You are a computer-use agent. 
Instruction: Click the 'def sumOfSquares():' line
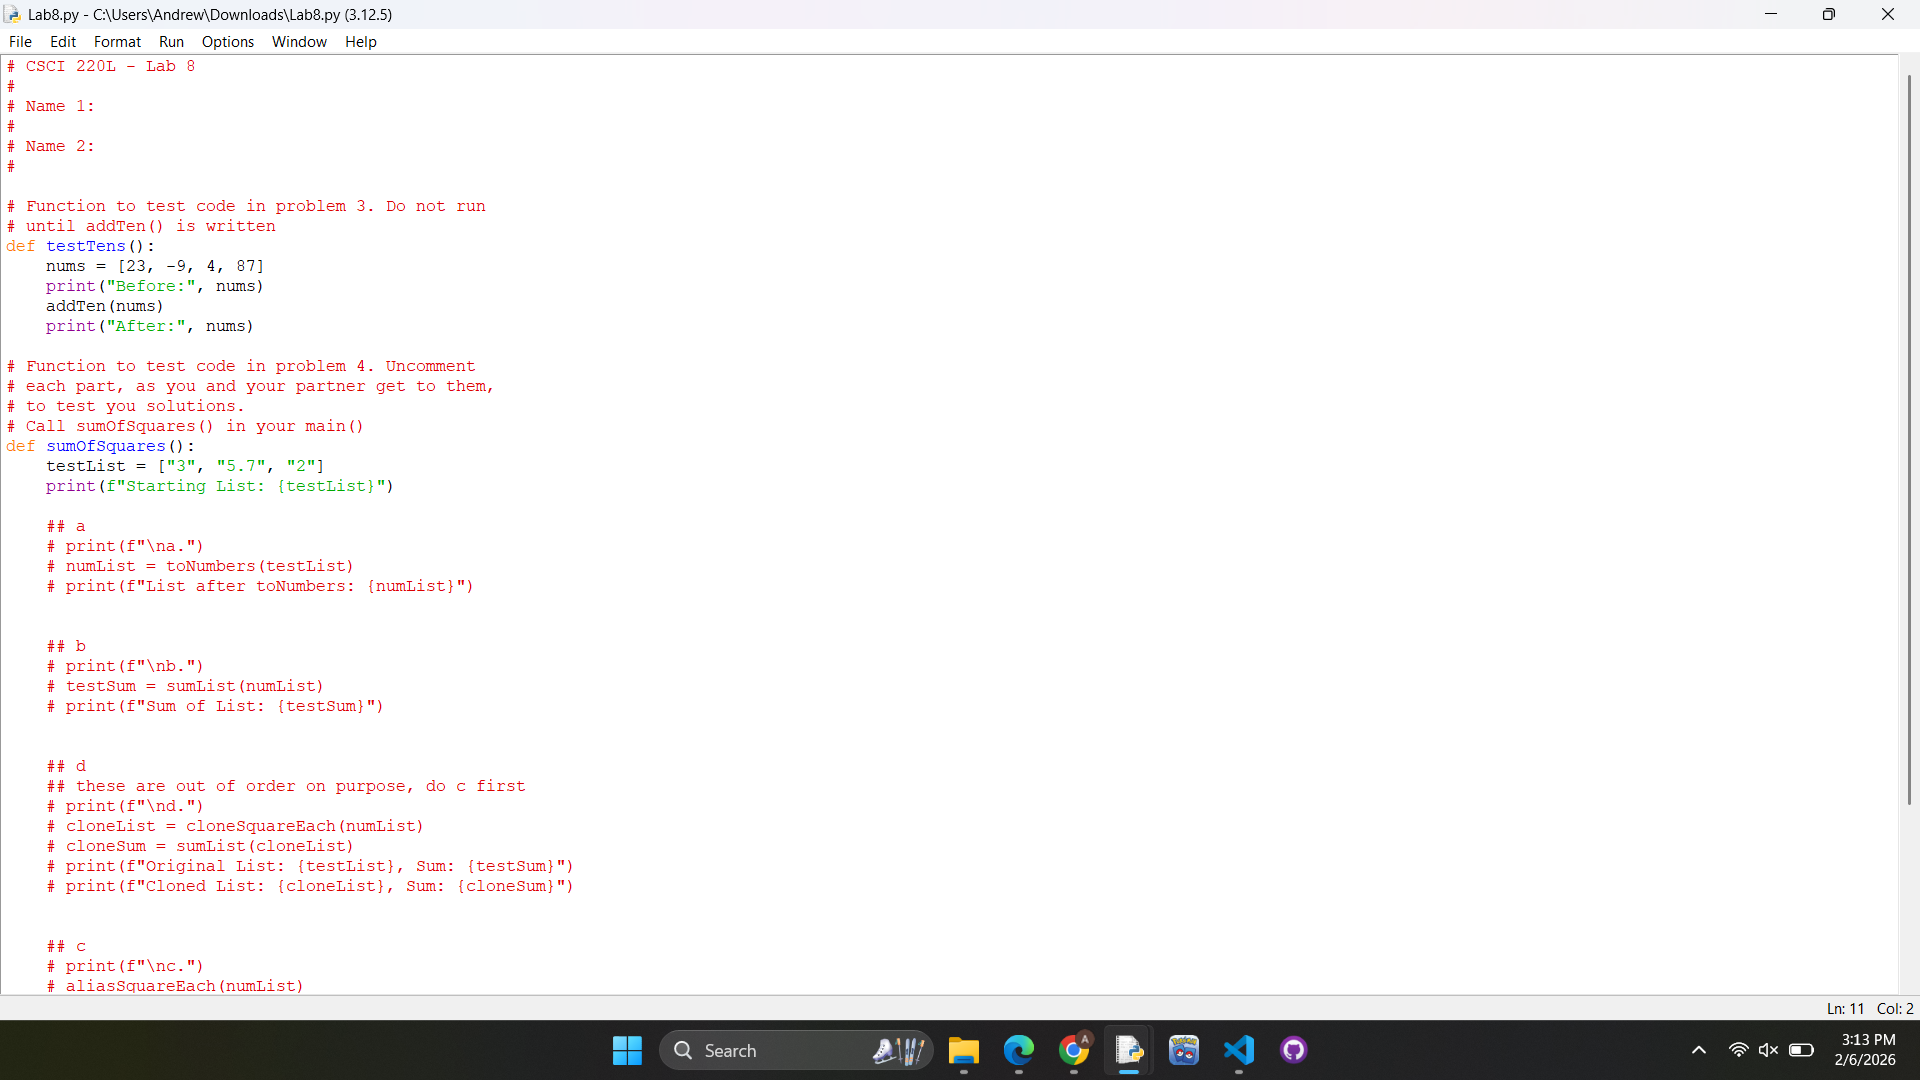[100, 446]
